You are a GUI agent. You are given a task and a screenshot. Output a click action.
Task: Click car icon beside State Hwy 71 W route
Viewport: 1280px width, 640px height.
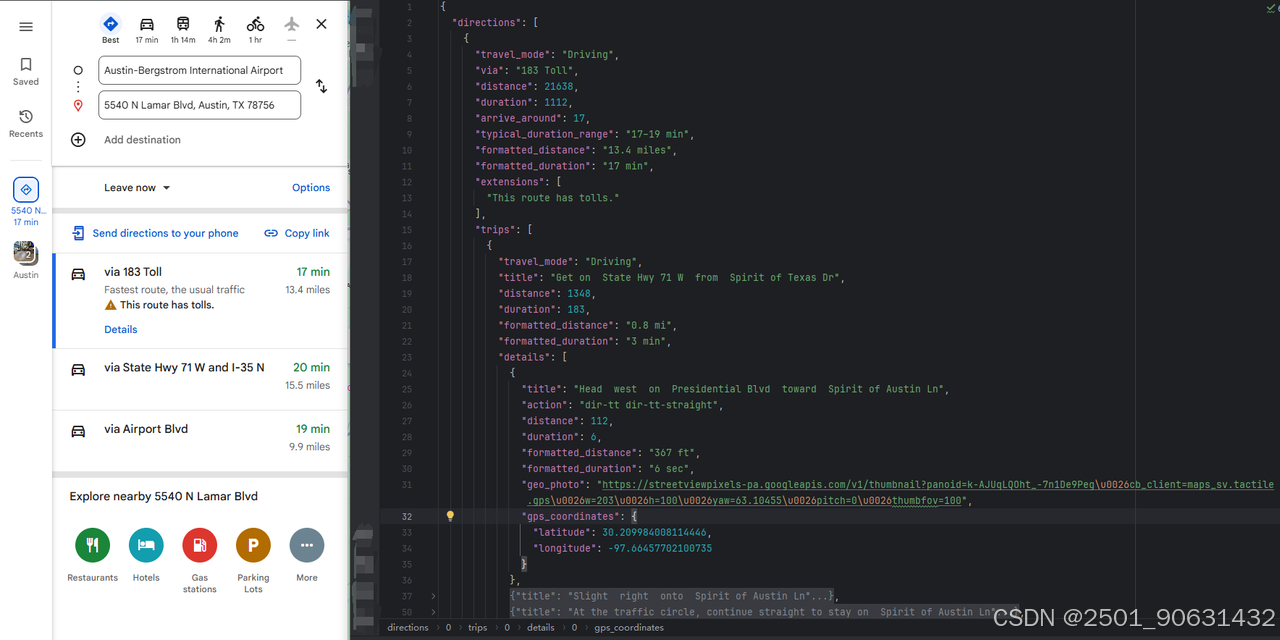coord(78,369)
